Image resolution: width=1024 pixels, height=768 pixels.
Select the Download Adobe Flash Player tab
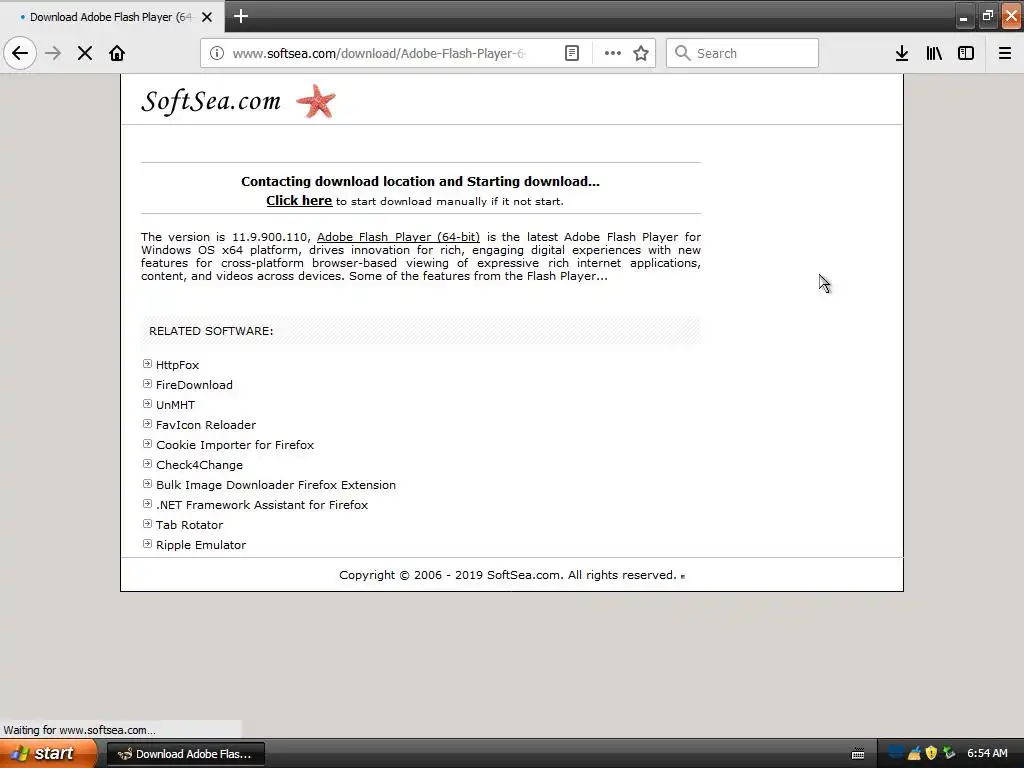[111, 17]
